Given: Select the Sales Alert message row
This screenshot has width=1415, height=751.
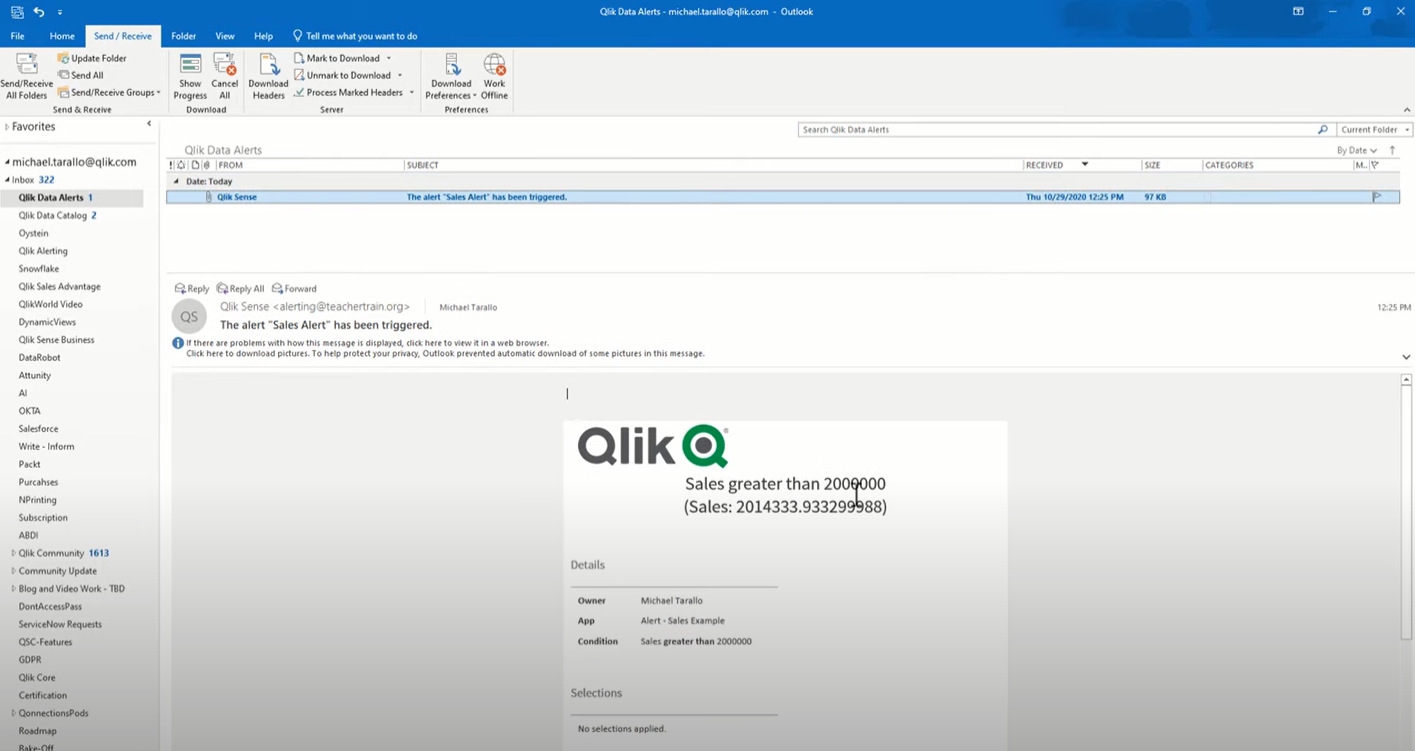Looking at the screenshot, I should click(x=782, y=197).
